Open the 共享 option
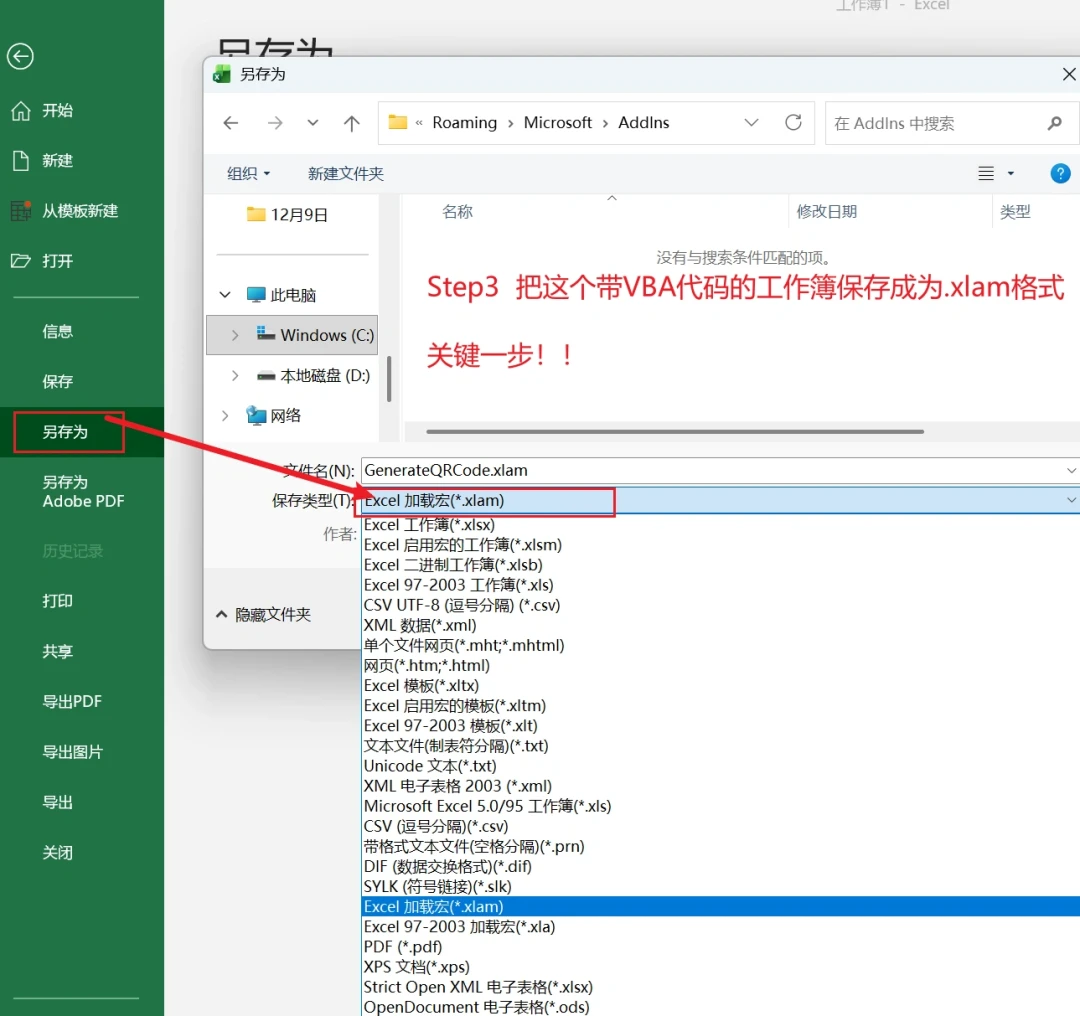Viewport: 1080px width, 1016px height. coord(57,651)
